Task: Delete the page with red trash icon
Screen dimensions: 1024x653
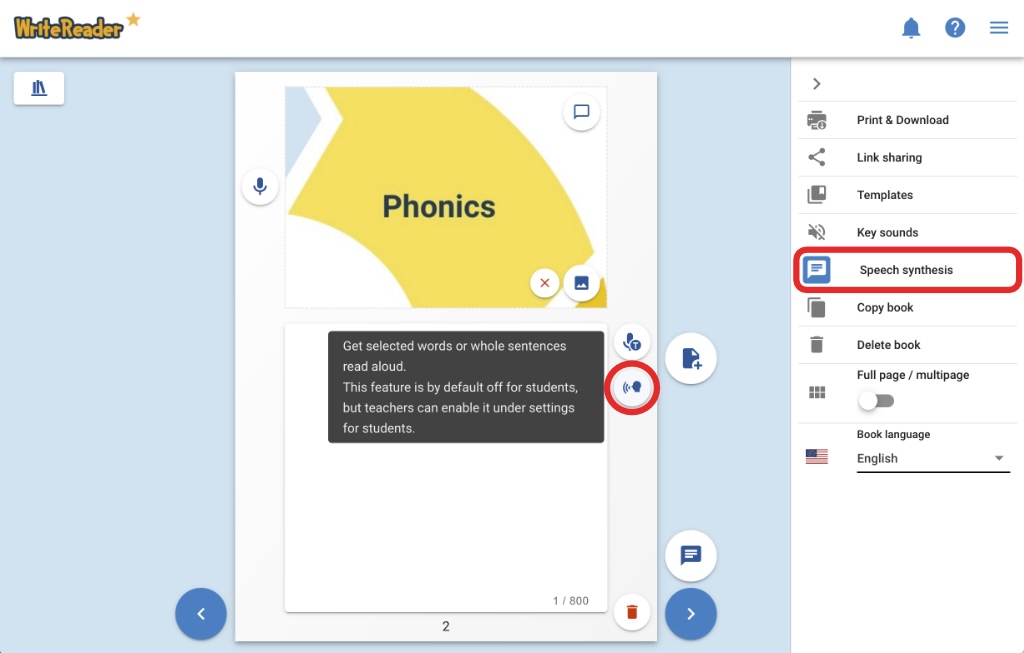Action: pos(631,611)
